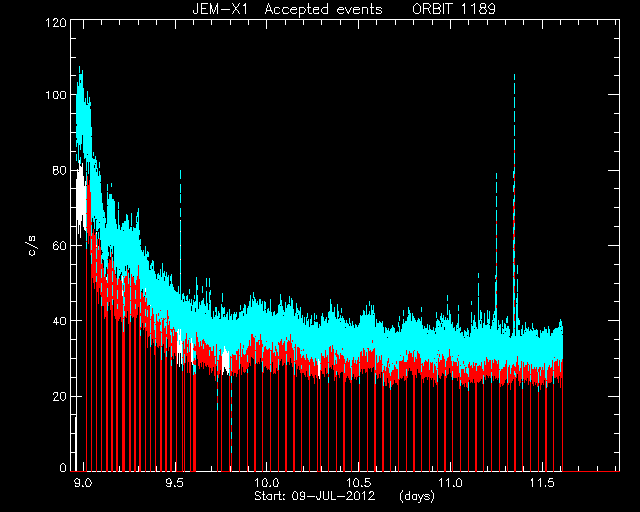The width and height of the screenshot is (640, 512).
Task: Click the y-axis tick label 80
Action: 59,170
